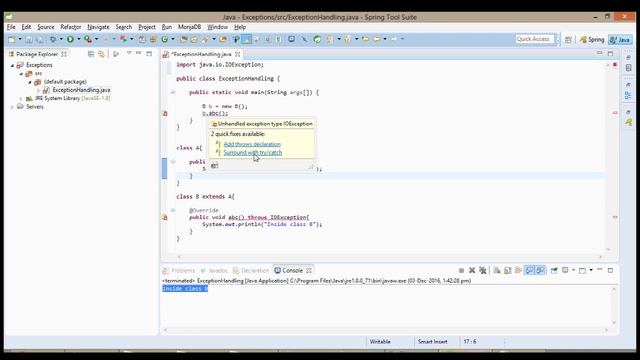Close the Console view tab

coord(309,271)
